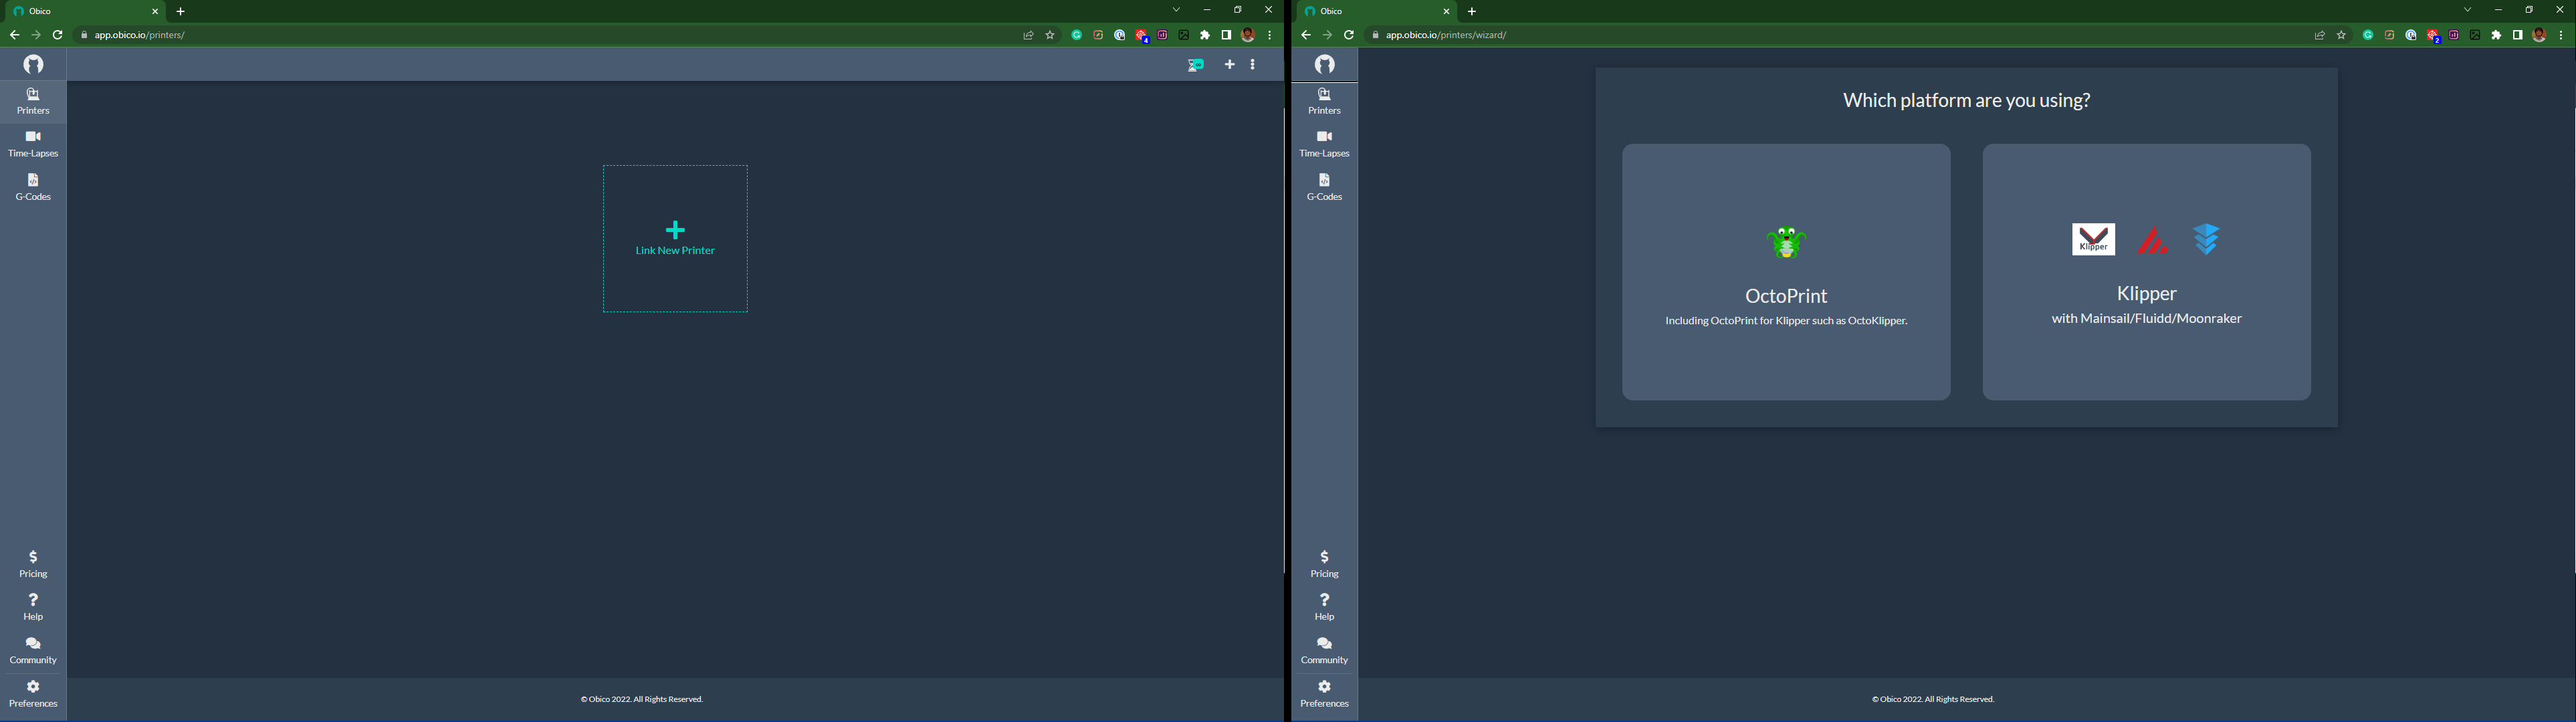Click the plus icon in Obico's top bar
Viewport: 2576px width, 722px height.
pos(1230,65)
